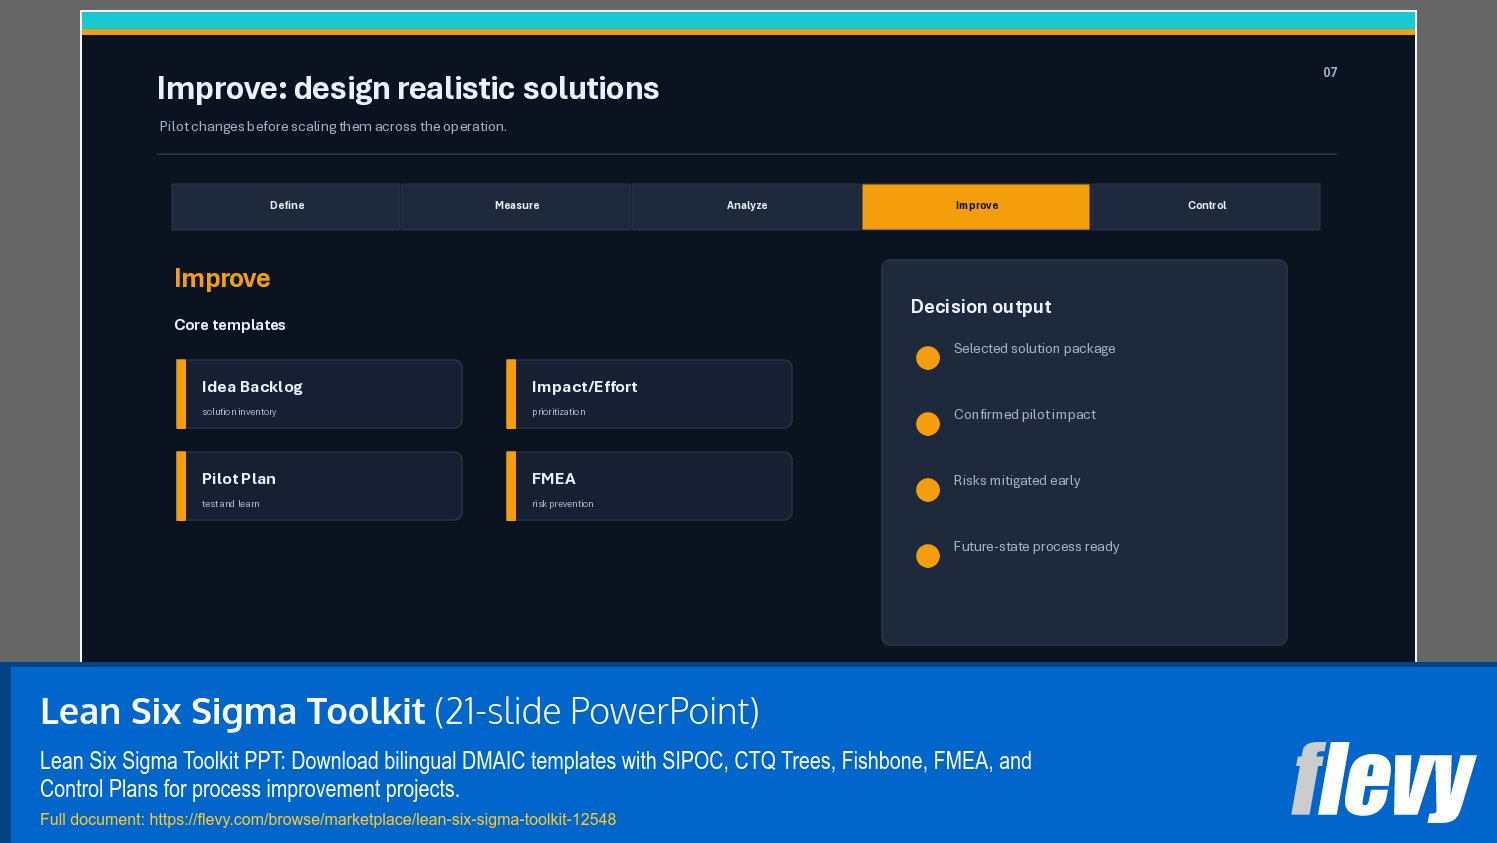The width and height of the screenshot is (1497, 843).
Task: Click the 'Confirmed pilot impact' text
Action: pyautogui.click(x=1025, y=415)
